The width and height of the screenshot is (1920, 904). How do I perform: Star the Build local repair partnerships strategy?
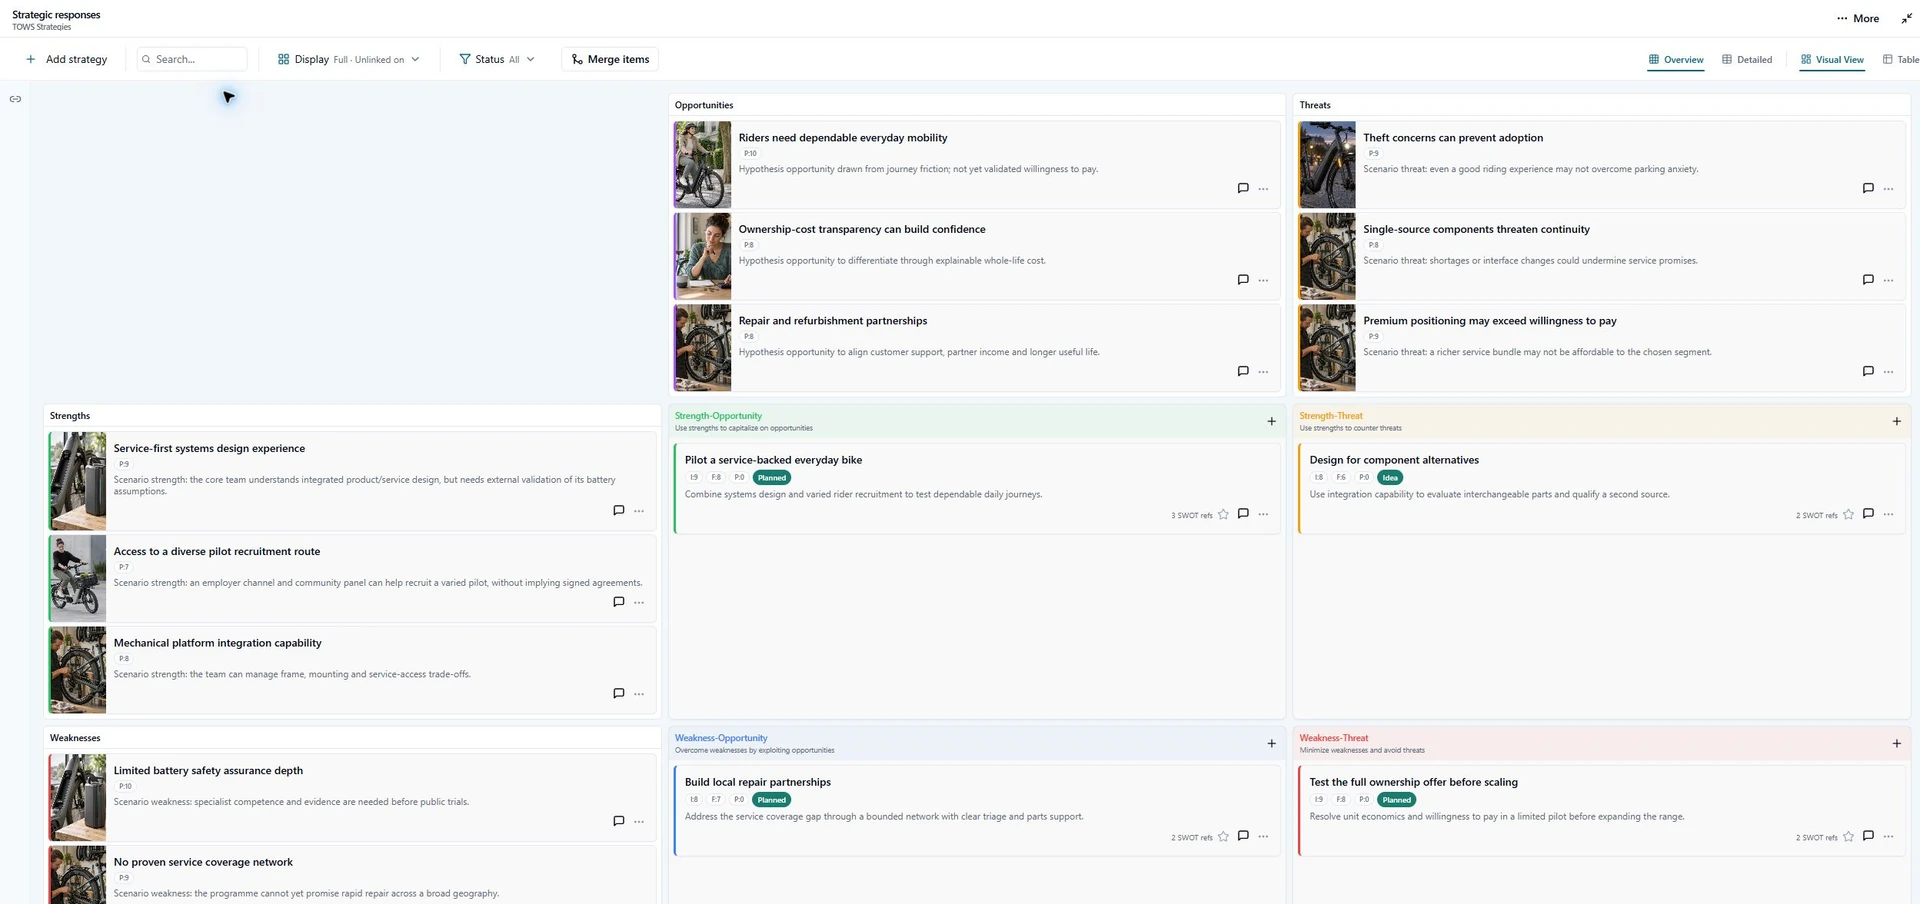pos(1223,836)
